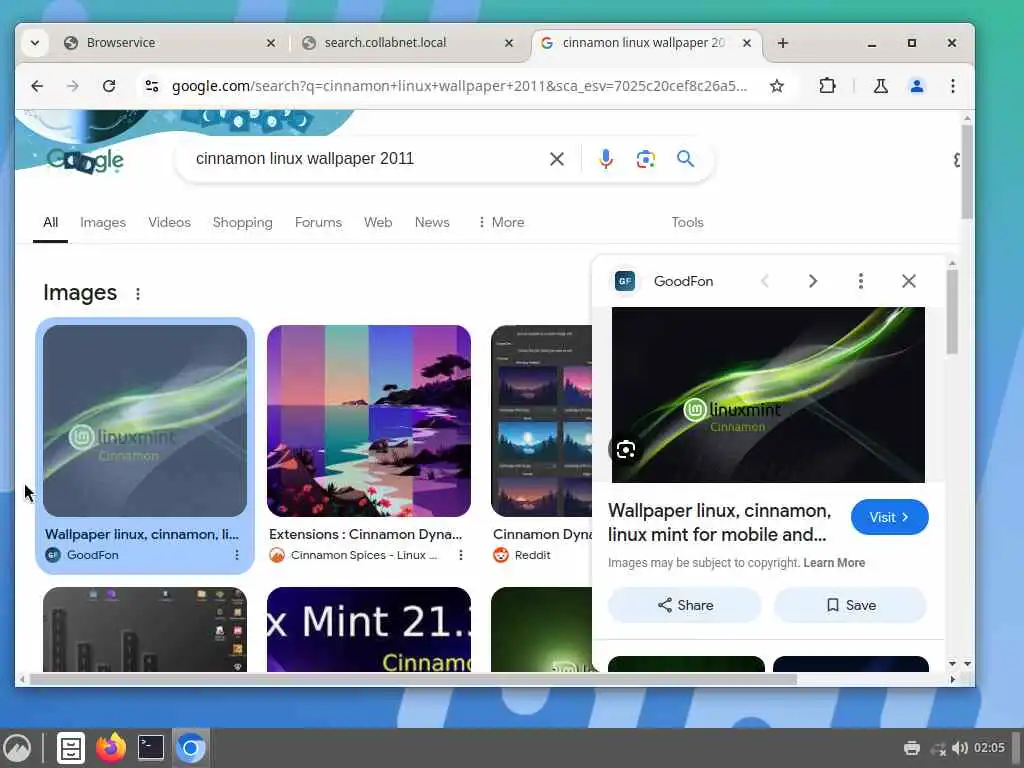Show the previous image in the preview panel

765,281
